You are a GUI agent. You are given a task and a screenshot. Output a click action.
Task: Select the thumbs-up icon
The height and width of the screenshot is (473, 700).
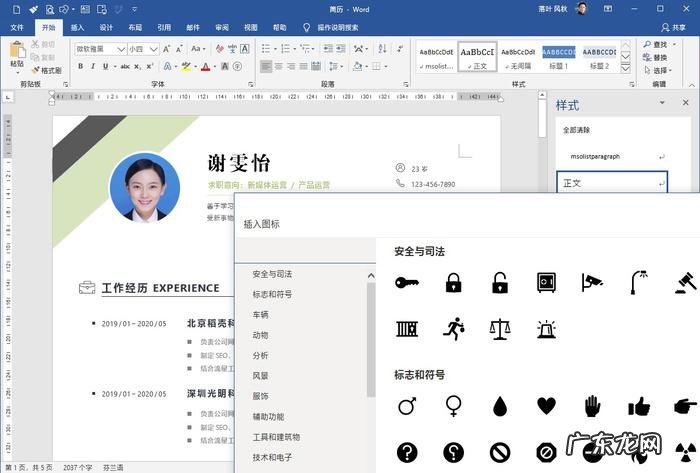click(x=639, y=405)
